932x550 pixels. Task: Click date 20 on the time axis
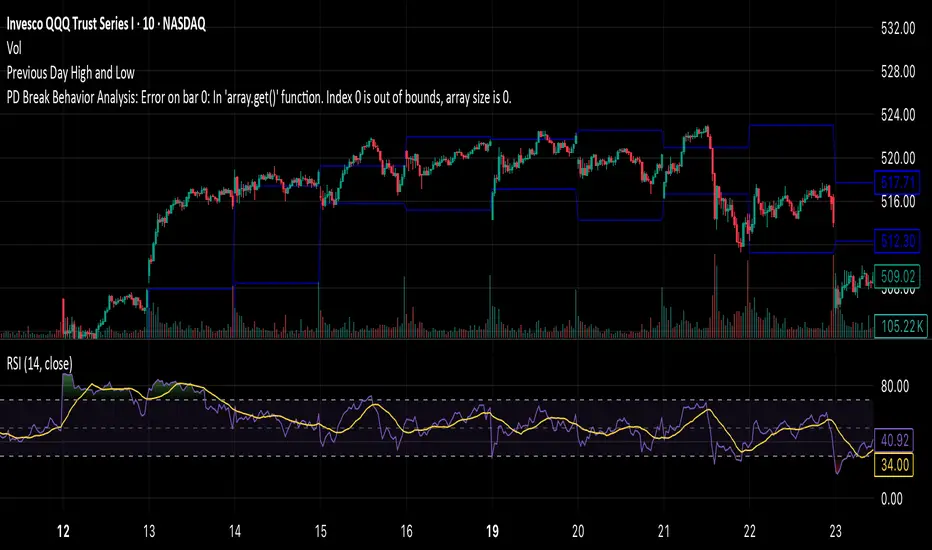(578, 531)
